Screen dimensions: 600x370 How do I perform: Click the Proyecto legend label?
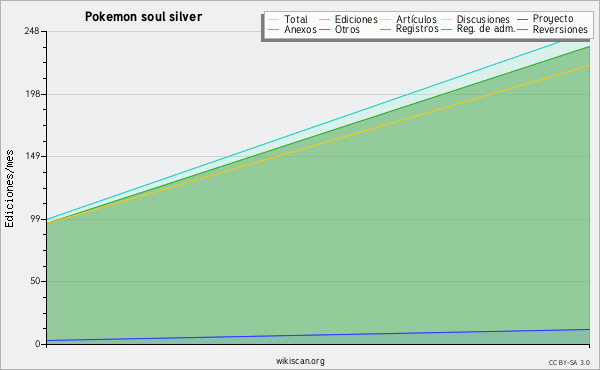click(x=553, y=19)
